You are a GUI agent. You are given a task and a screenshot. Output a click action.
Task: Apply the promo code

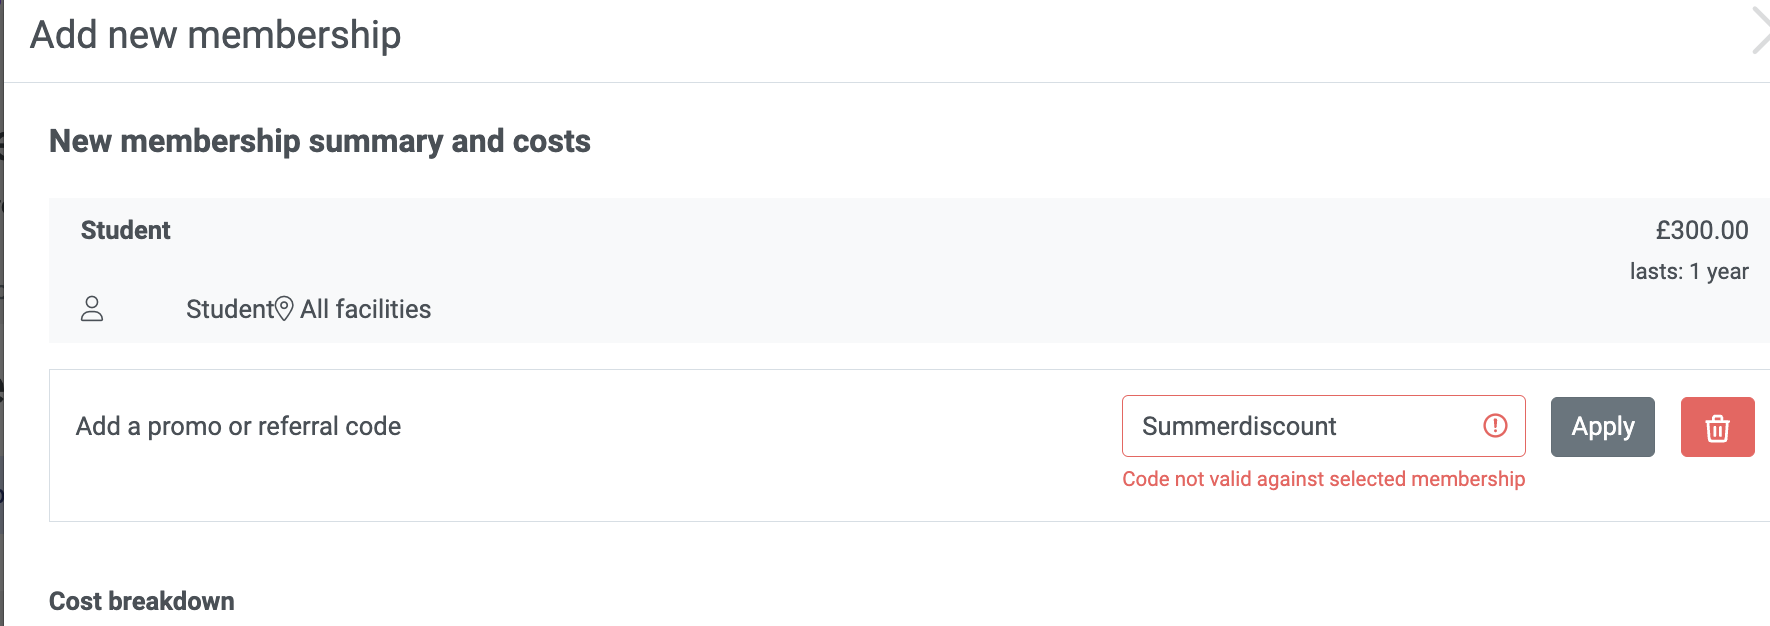tap(1602, 427)
